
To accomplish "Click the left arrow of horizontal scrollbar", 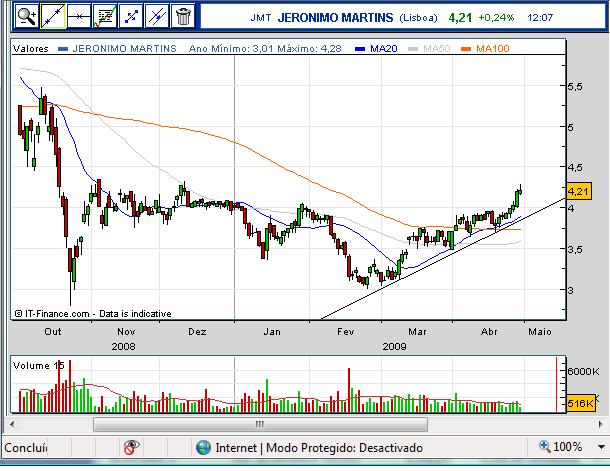I will pos(12,424).
